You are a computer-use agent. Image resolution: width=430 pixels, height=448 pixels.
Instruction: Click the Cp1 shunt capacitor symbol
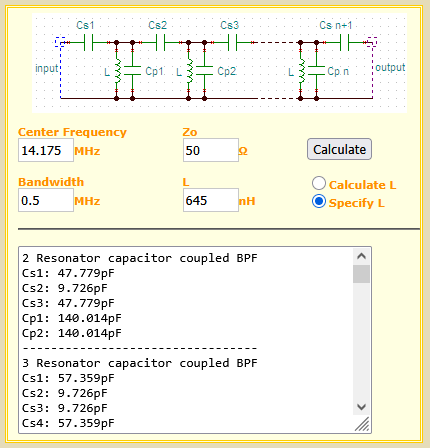tap(133, 71)
